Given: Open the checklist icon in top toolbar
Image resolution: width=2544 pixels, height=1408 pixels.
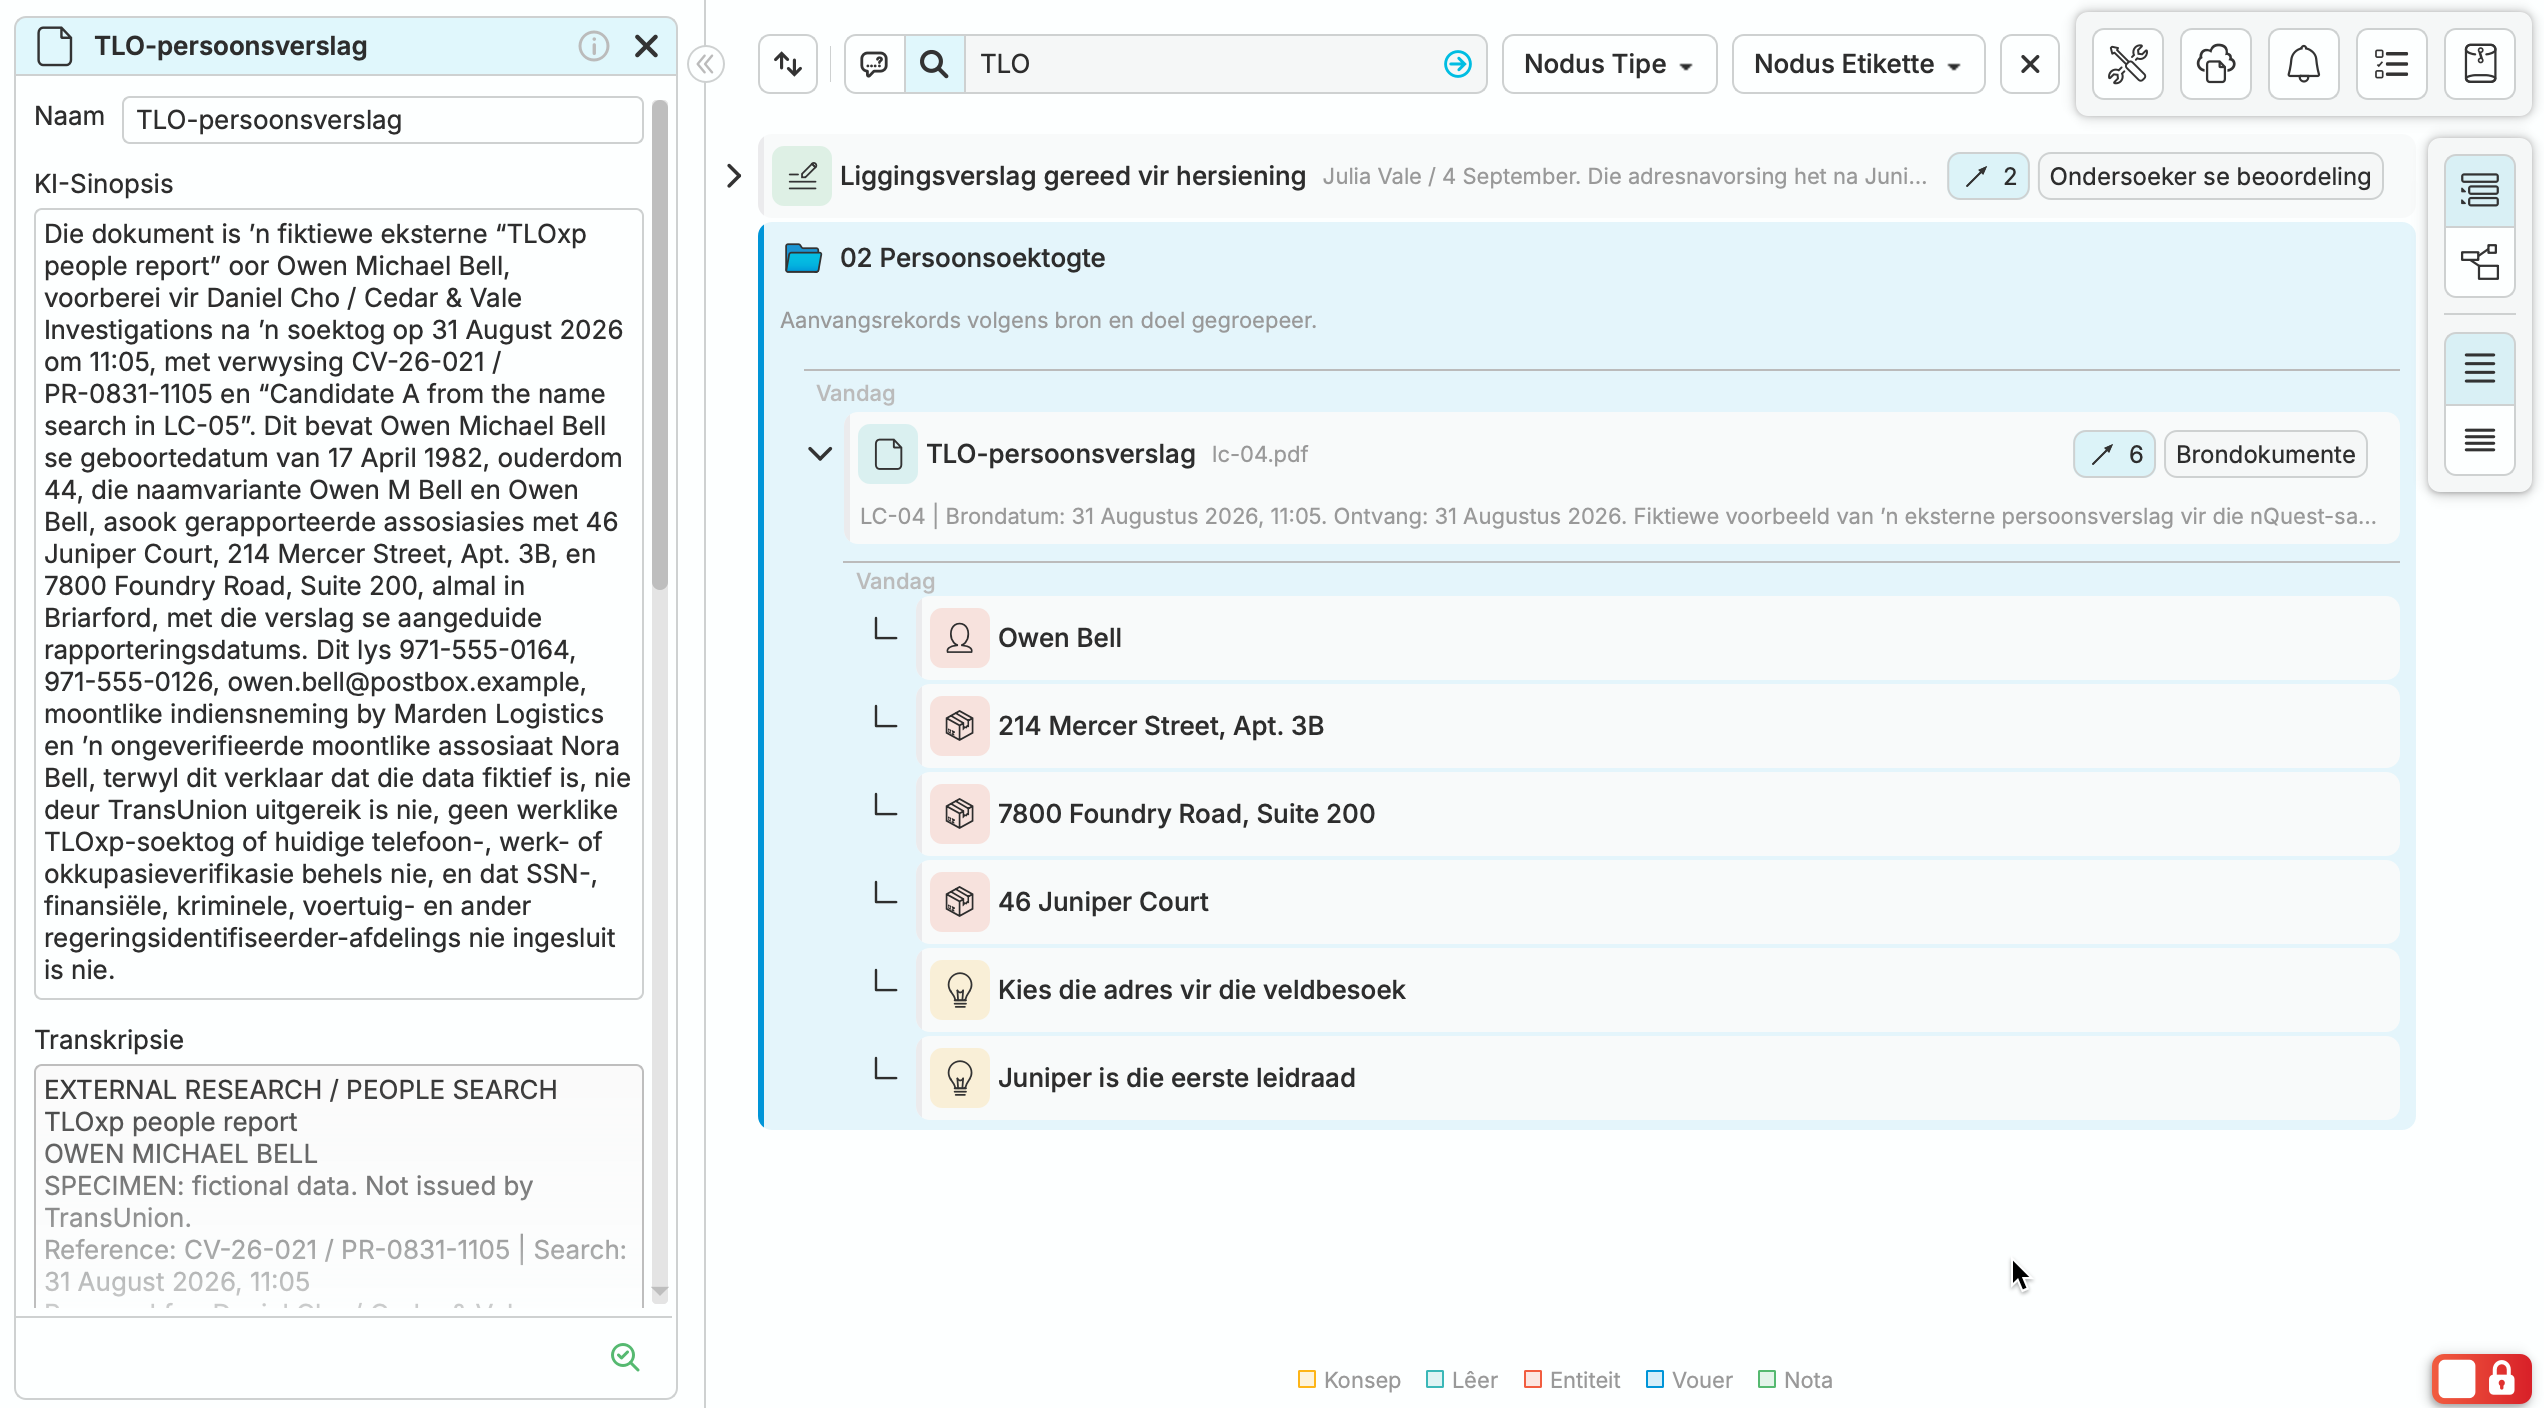Looking at the screenshot, I should pyautogui.click(x=2391, y=64).
